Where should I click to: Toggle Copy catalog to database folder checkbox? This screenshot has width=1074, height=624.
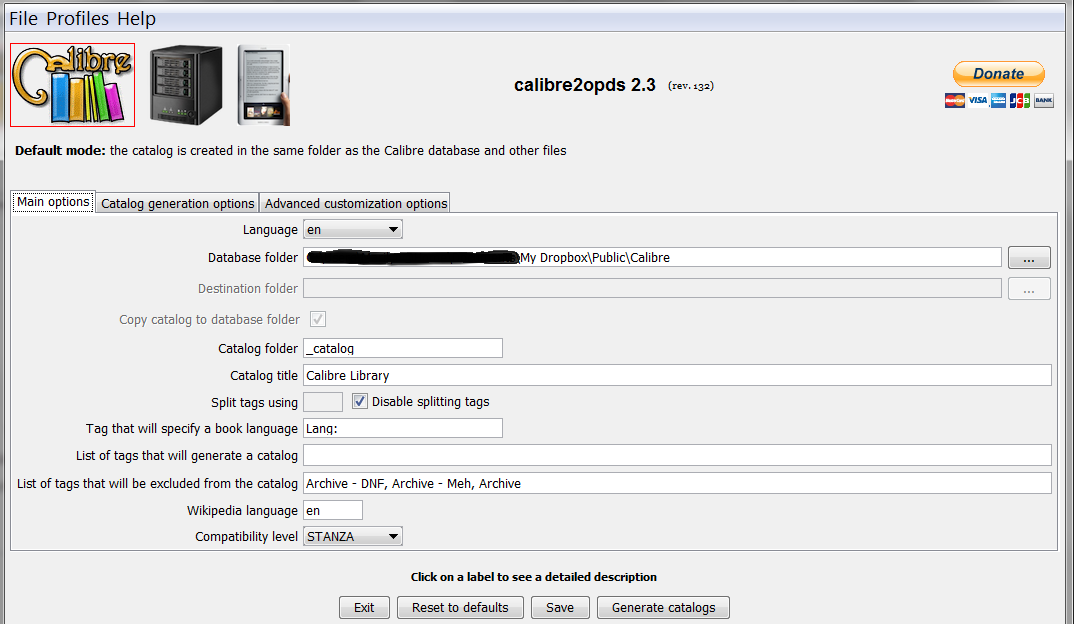pos(318,319)
